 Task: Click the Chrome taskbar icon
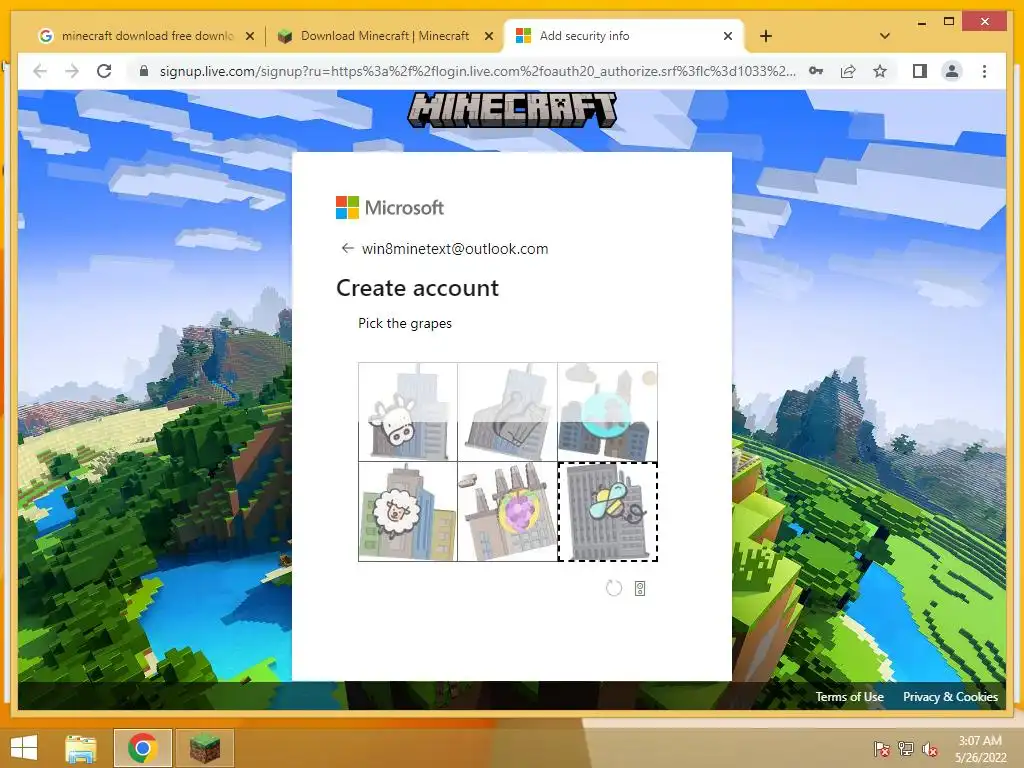142,748
